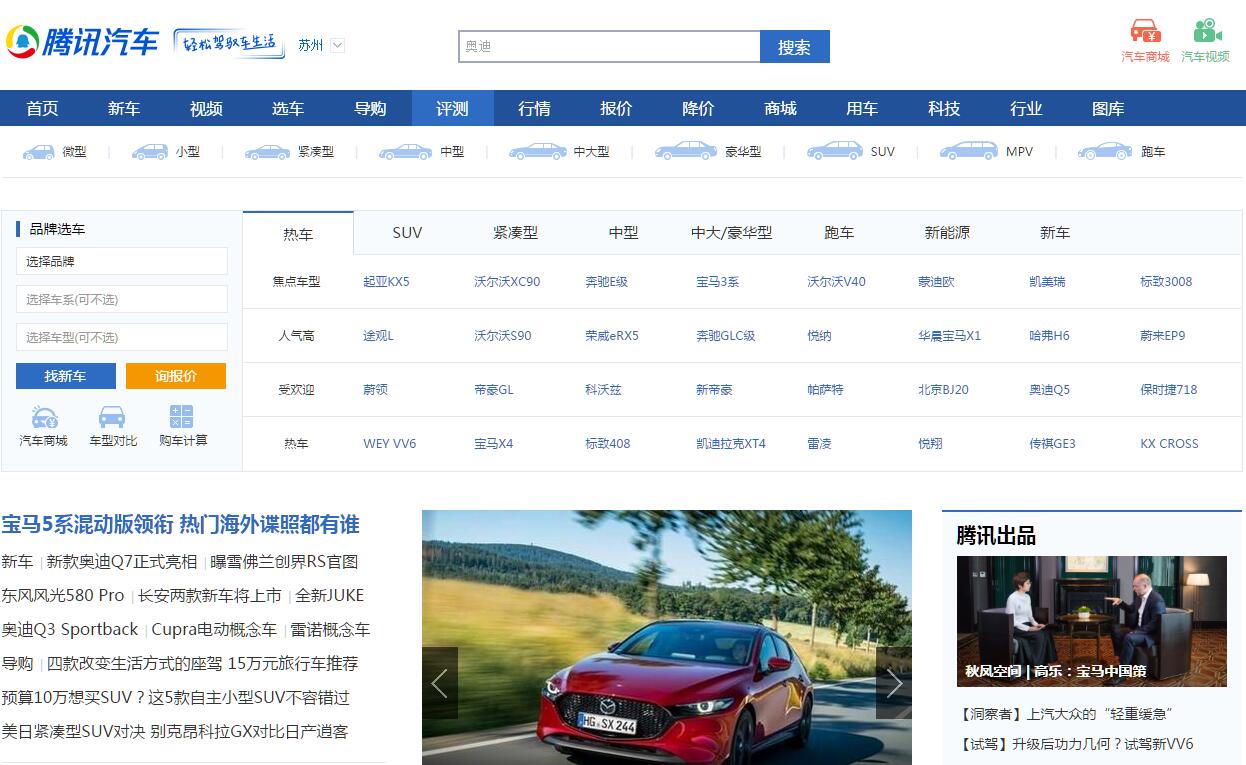Expand the 选择车型 model dropdown
Screen dimensions: 1246x765
click(x=122, y=337)
